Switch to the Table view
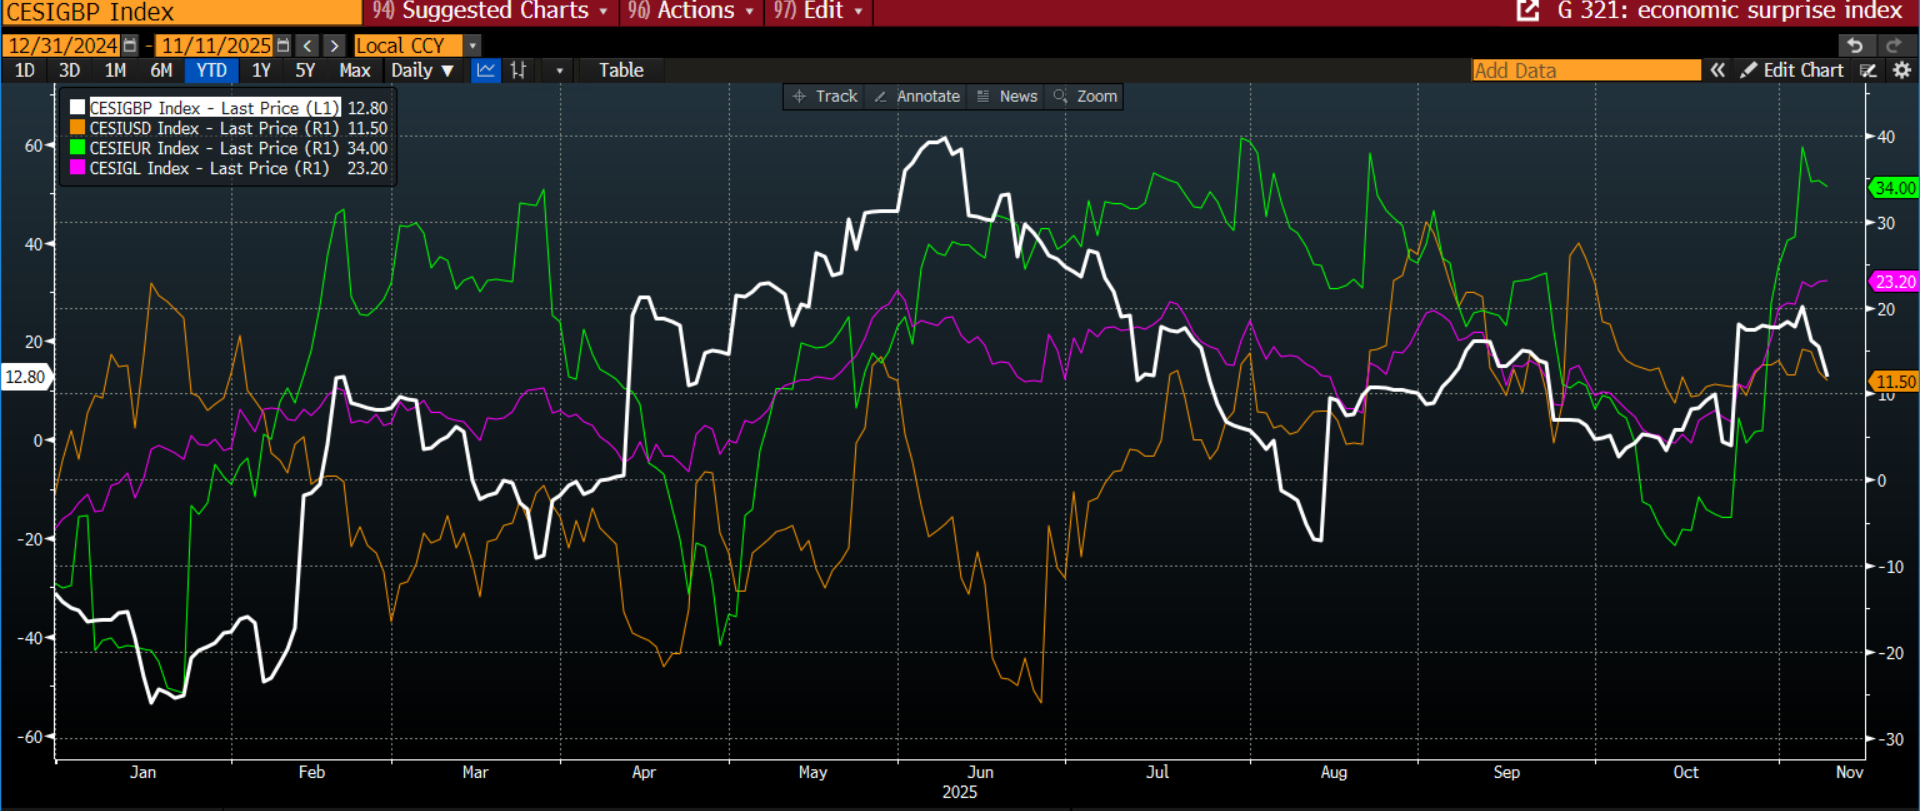Image resolution: width=1920 pixels, height=811 pixels. (x=621, y=70)
